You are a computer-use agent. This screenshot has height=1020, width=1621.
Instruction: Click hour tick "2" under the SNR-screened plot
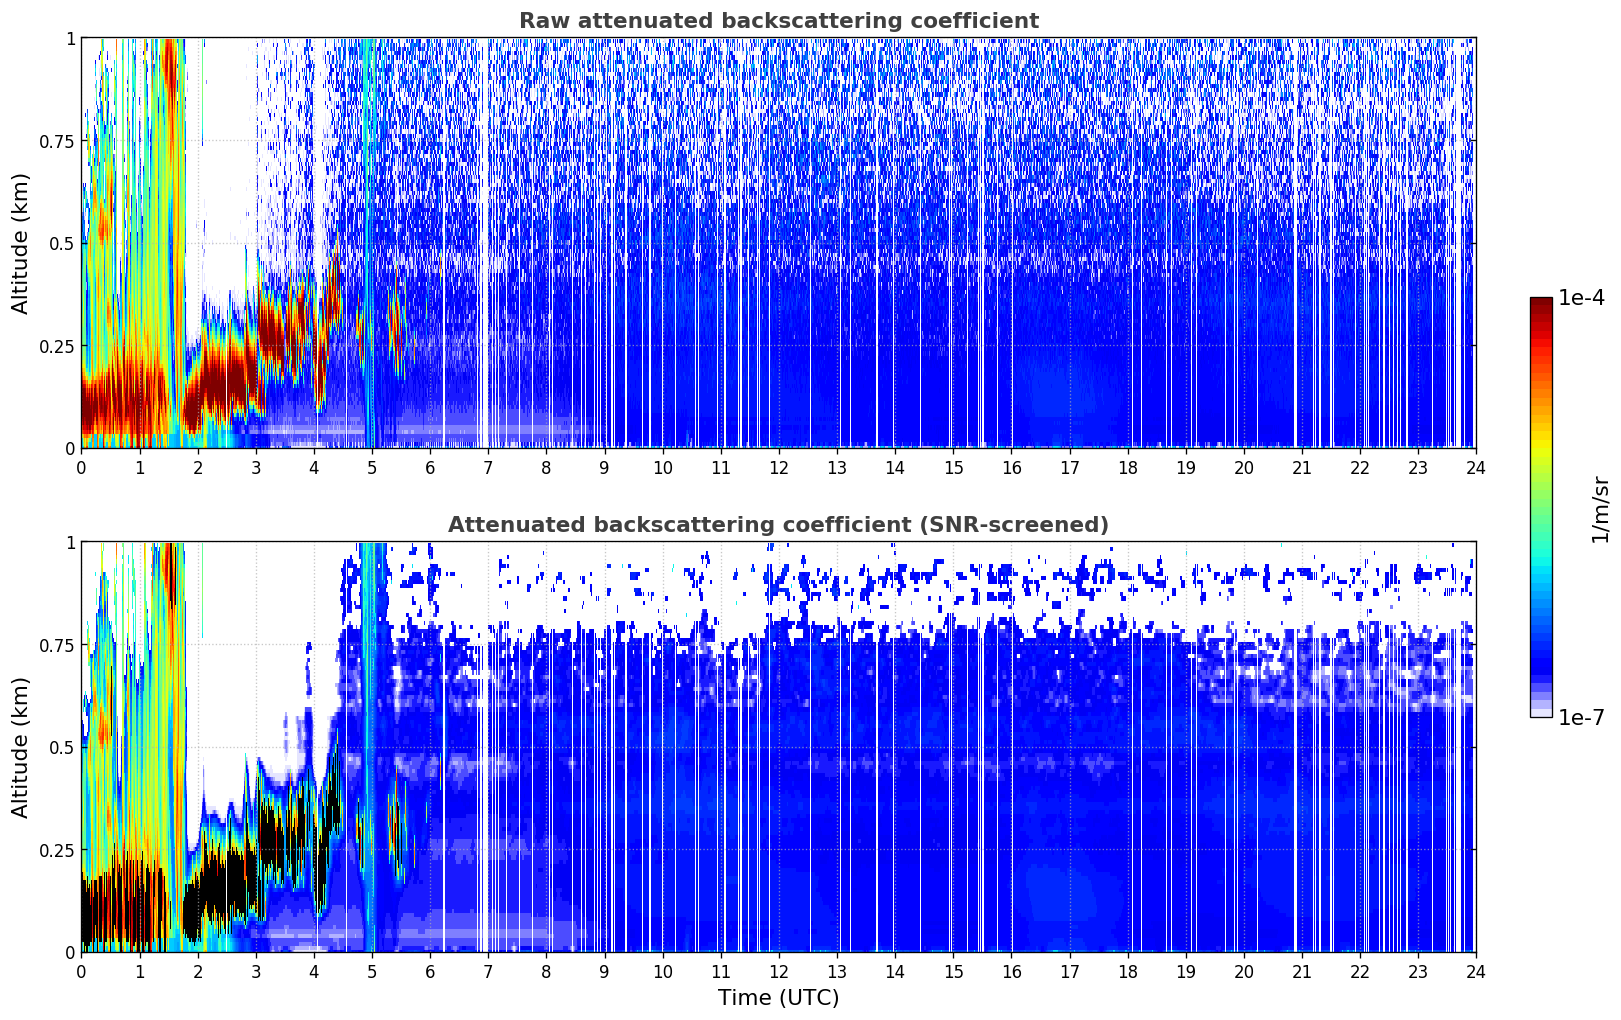coord(198,971)
